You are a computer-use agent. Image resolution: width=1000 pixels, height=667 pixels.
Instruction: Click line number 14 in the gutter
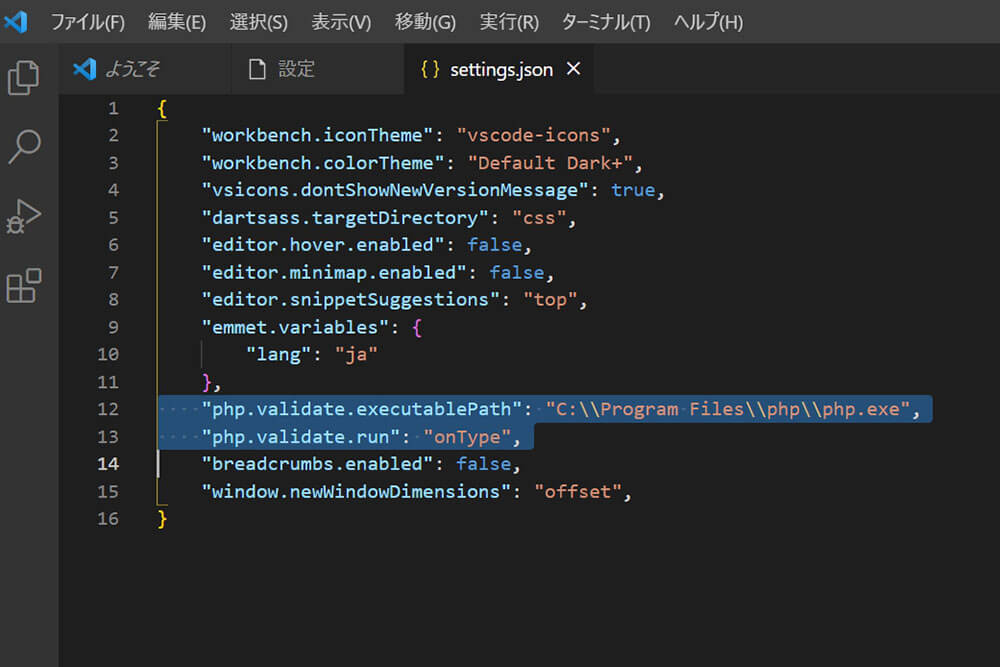click(x=108, y=464)
